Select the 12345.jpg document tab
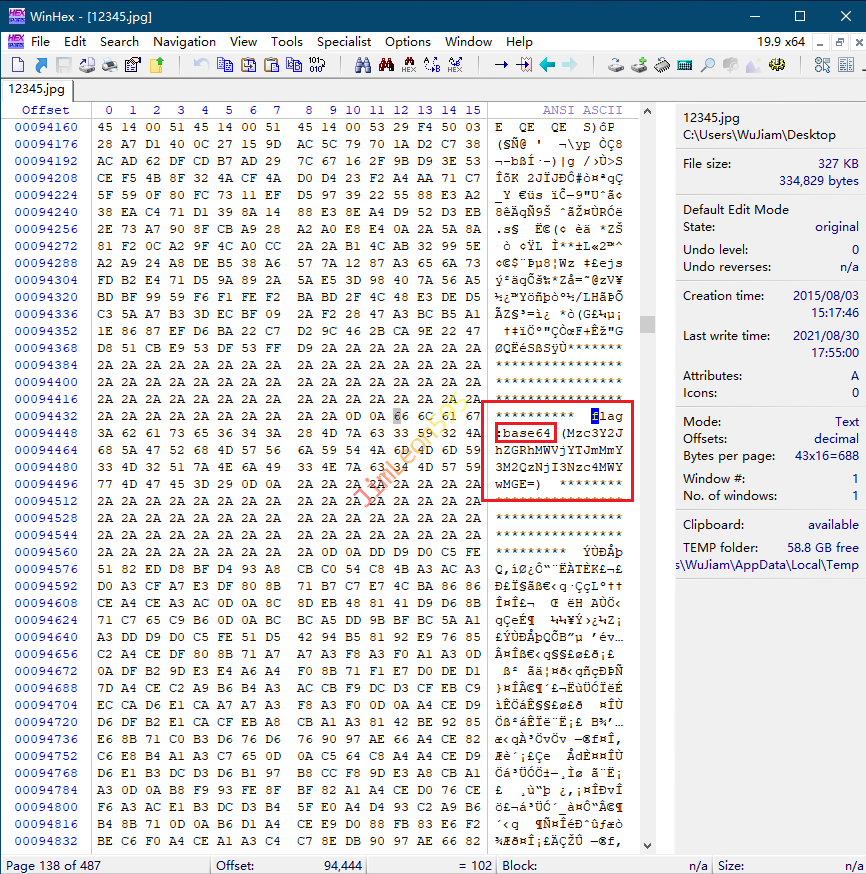866x874 pixels. [35, 88]
